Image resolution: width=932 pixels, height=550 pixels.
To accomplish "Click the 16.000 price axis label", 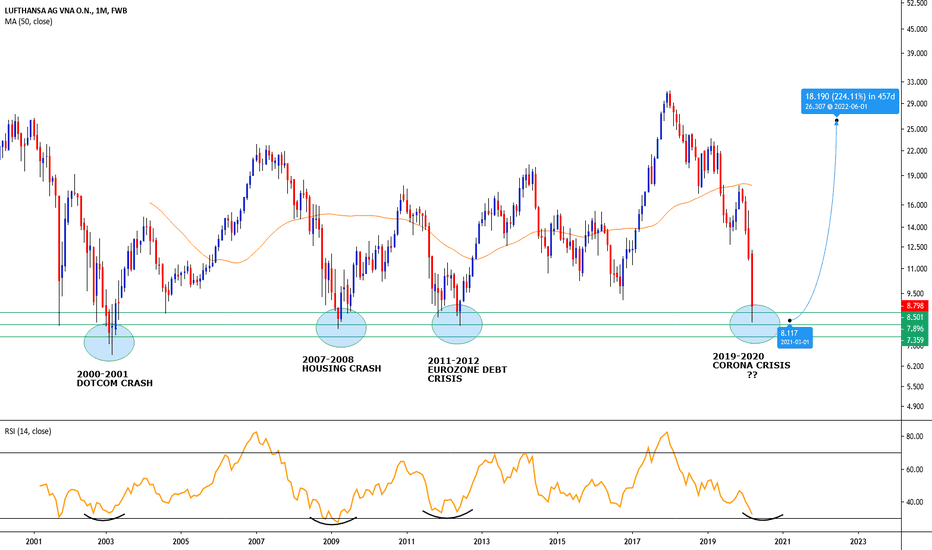I will coord(915,205).
